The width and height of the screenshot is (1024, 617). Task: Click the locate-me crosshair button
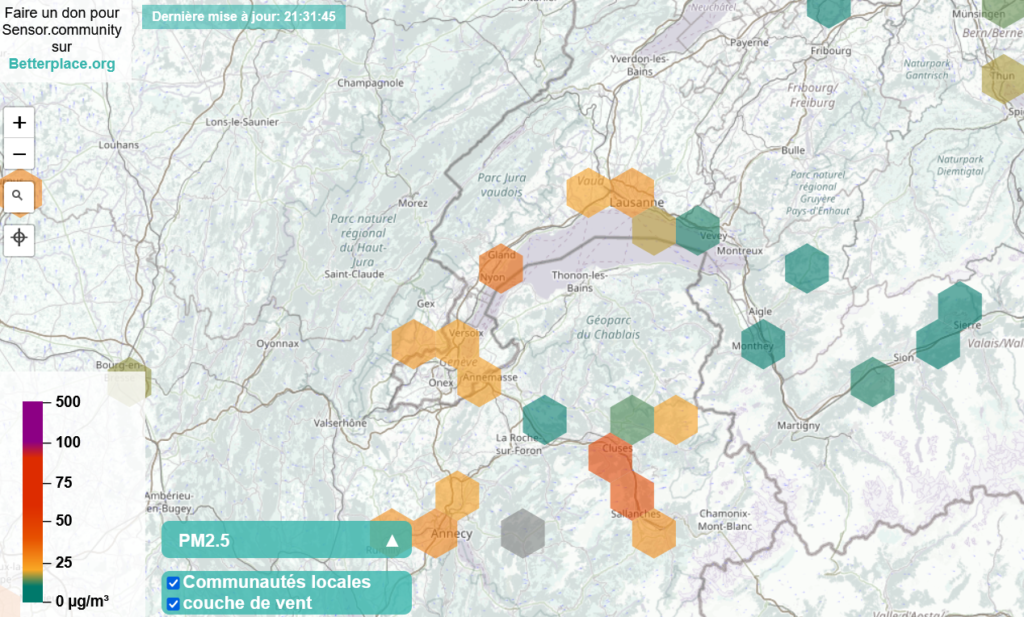19,239
